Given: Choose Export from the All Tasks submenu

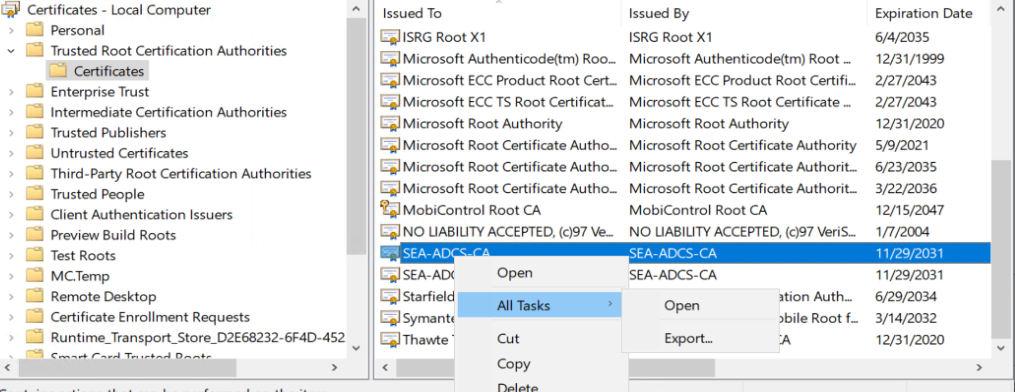Looking at the screenshot, I should click(x=688, y=338).
